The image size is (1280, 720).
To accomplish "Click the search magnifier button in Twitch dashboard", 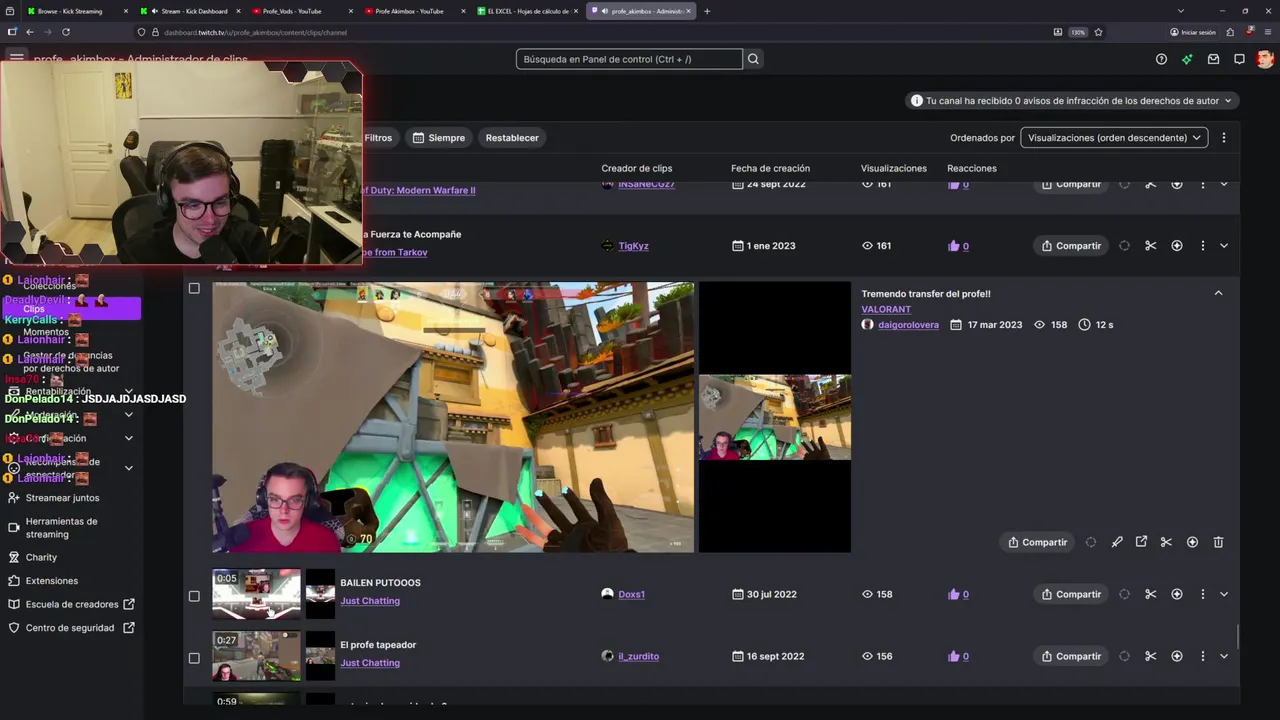I will (753, 59).
